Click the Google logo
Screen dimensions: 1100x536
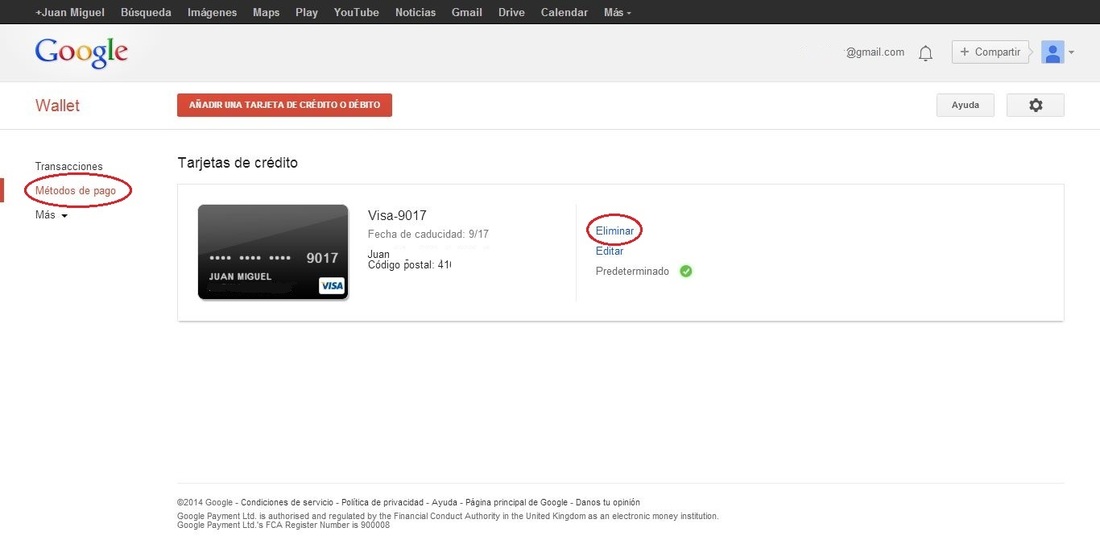pyautogui.click(x=81, y=53)
